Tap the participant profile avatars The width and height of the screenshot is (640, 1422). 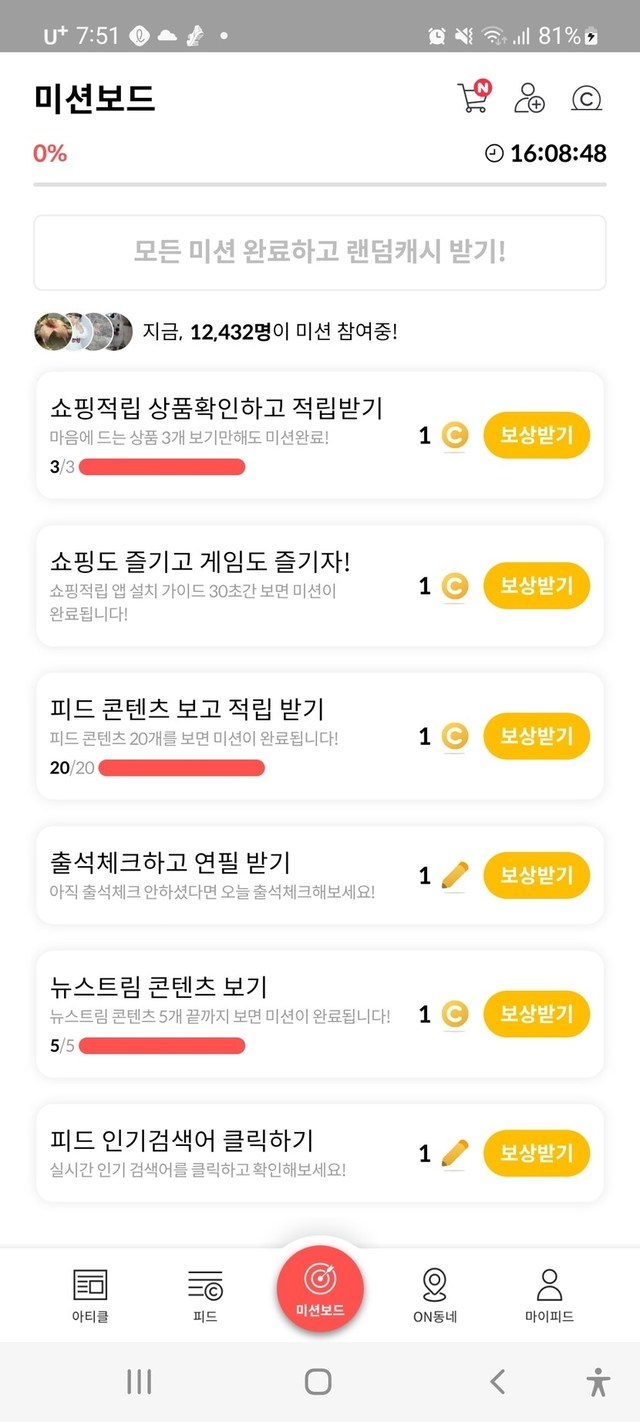[x=83, y=331]
